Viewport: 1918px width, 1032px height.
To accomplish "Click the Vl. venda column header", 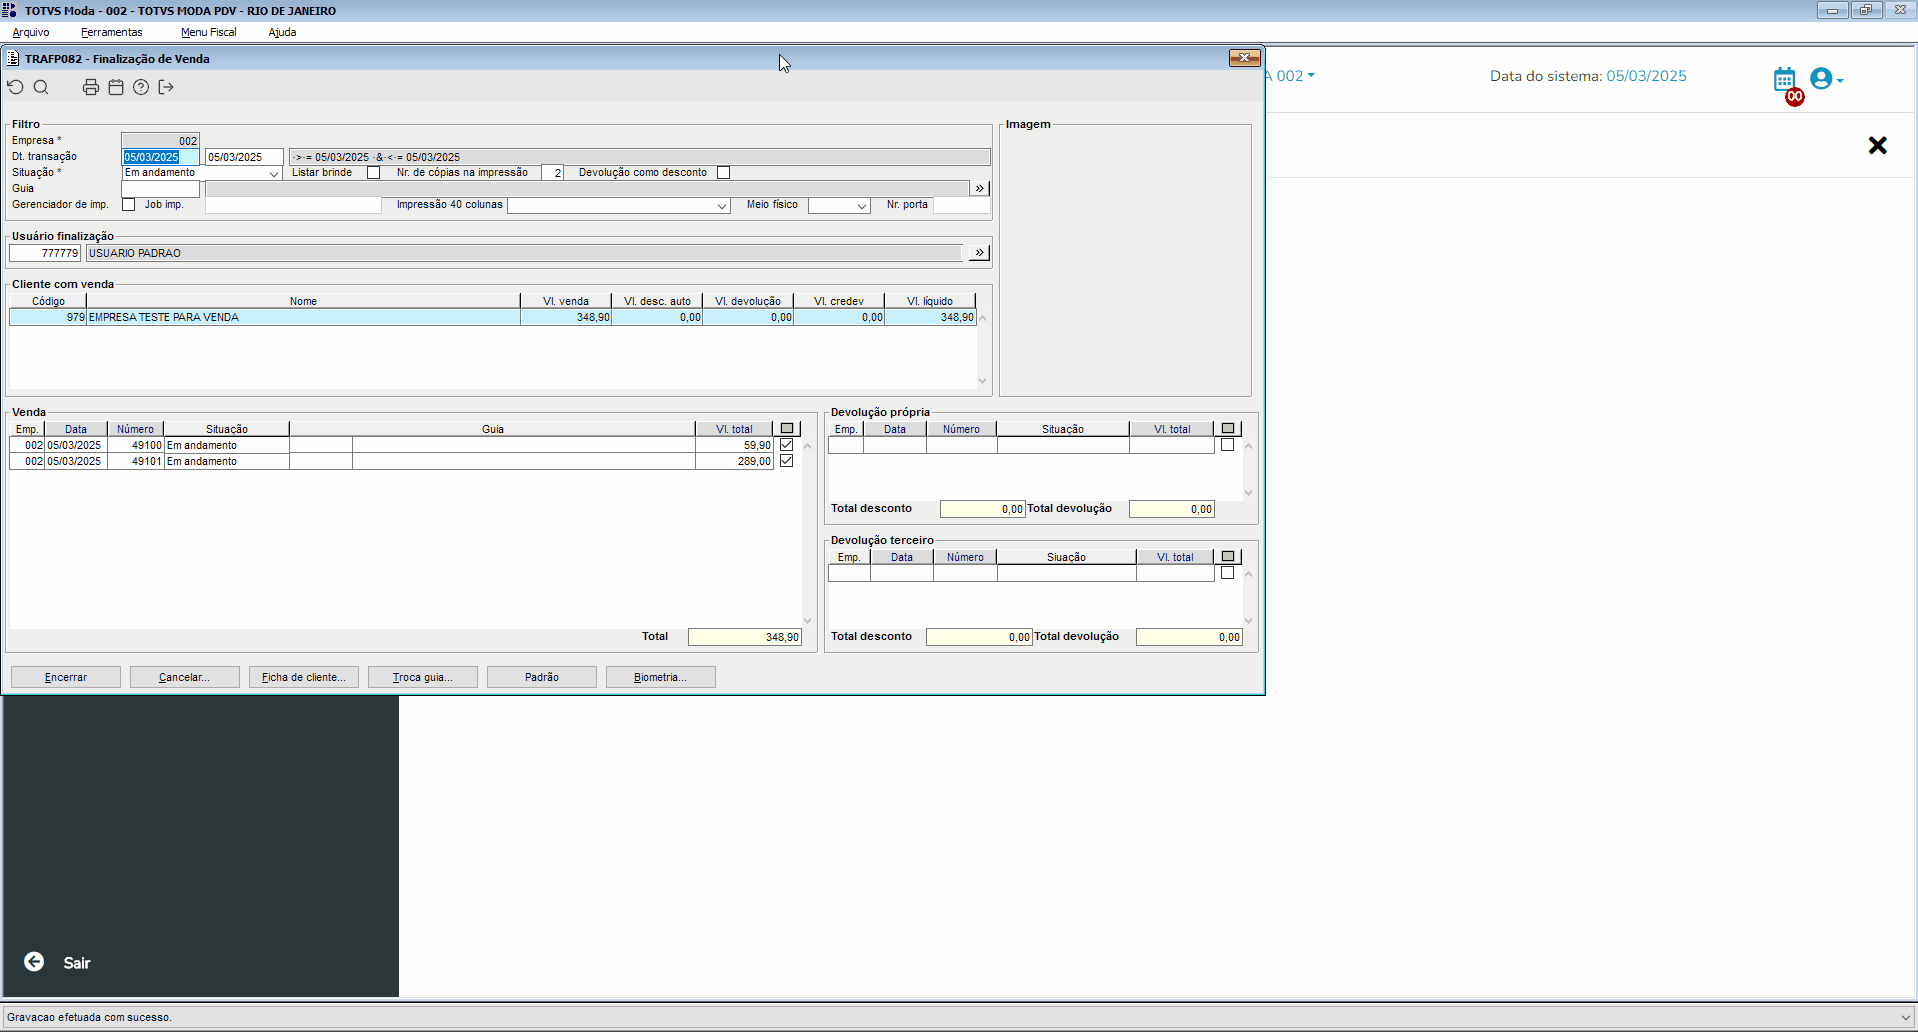I will [566, 301].
